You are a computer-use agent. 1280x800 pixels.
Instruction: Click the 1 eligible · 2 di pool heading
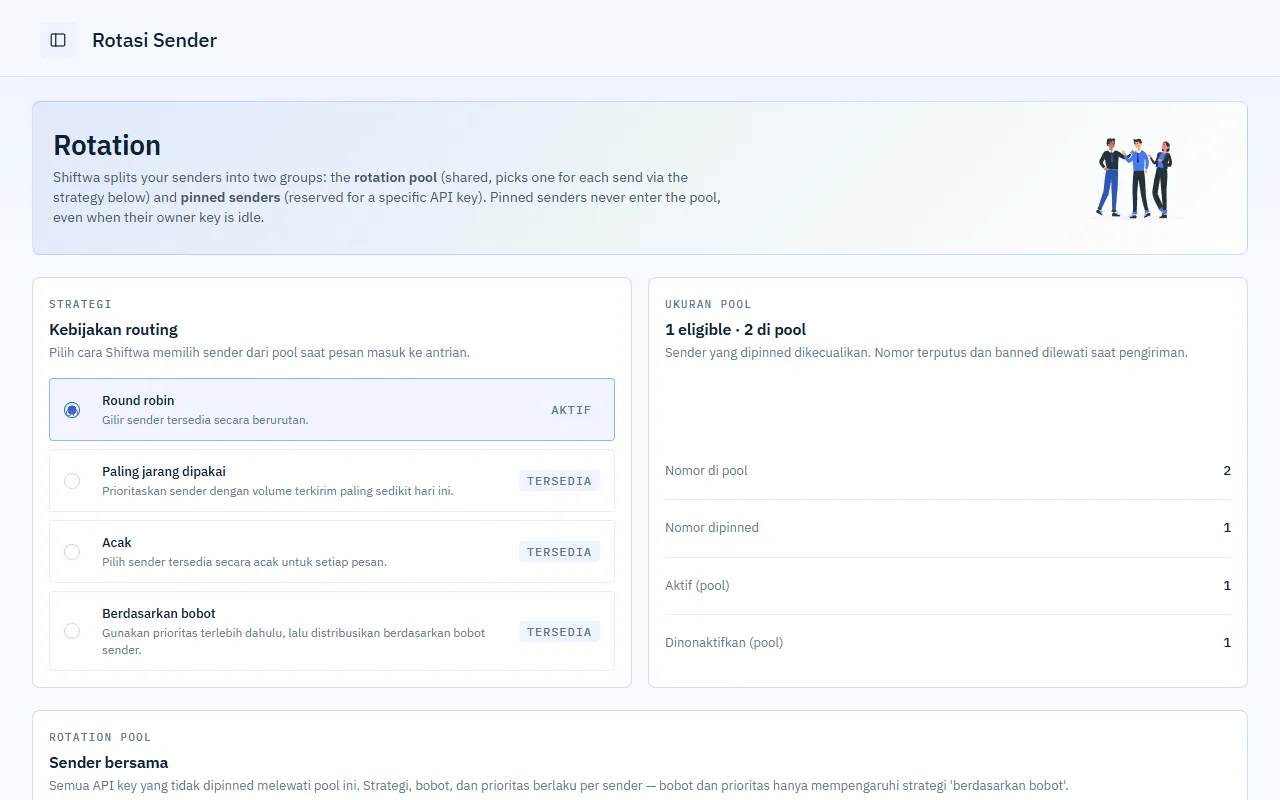click(x=735, y=330)
